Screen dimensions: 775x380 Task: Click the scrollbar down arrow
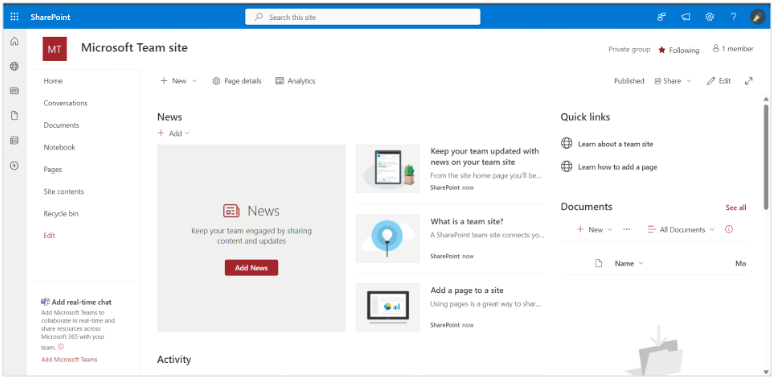coord(766,371)
